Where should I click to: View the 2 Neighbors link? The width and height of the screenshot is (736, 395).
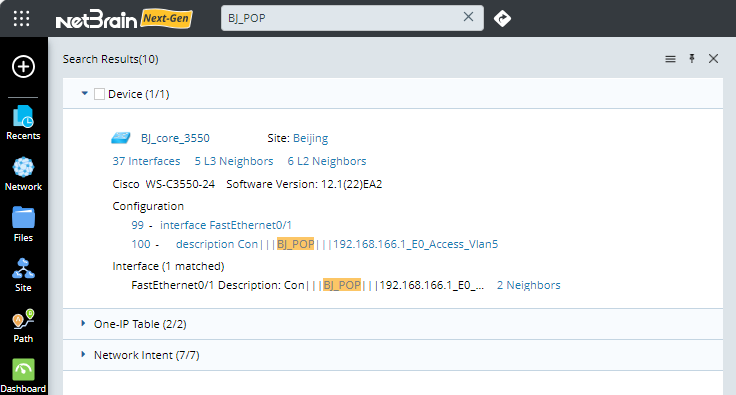click(529, 285)
